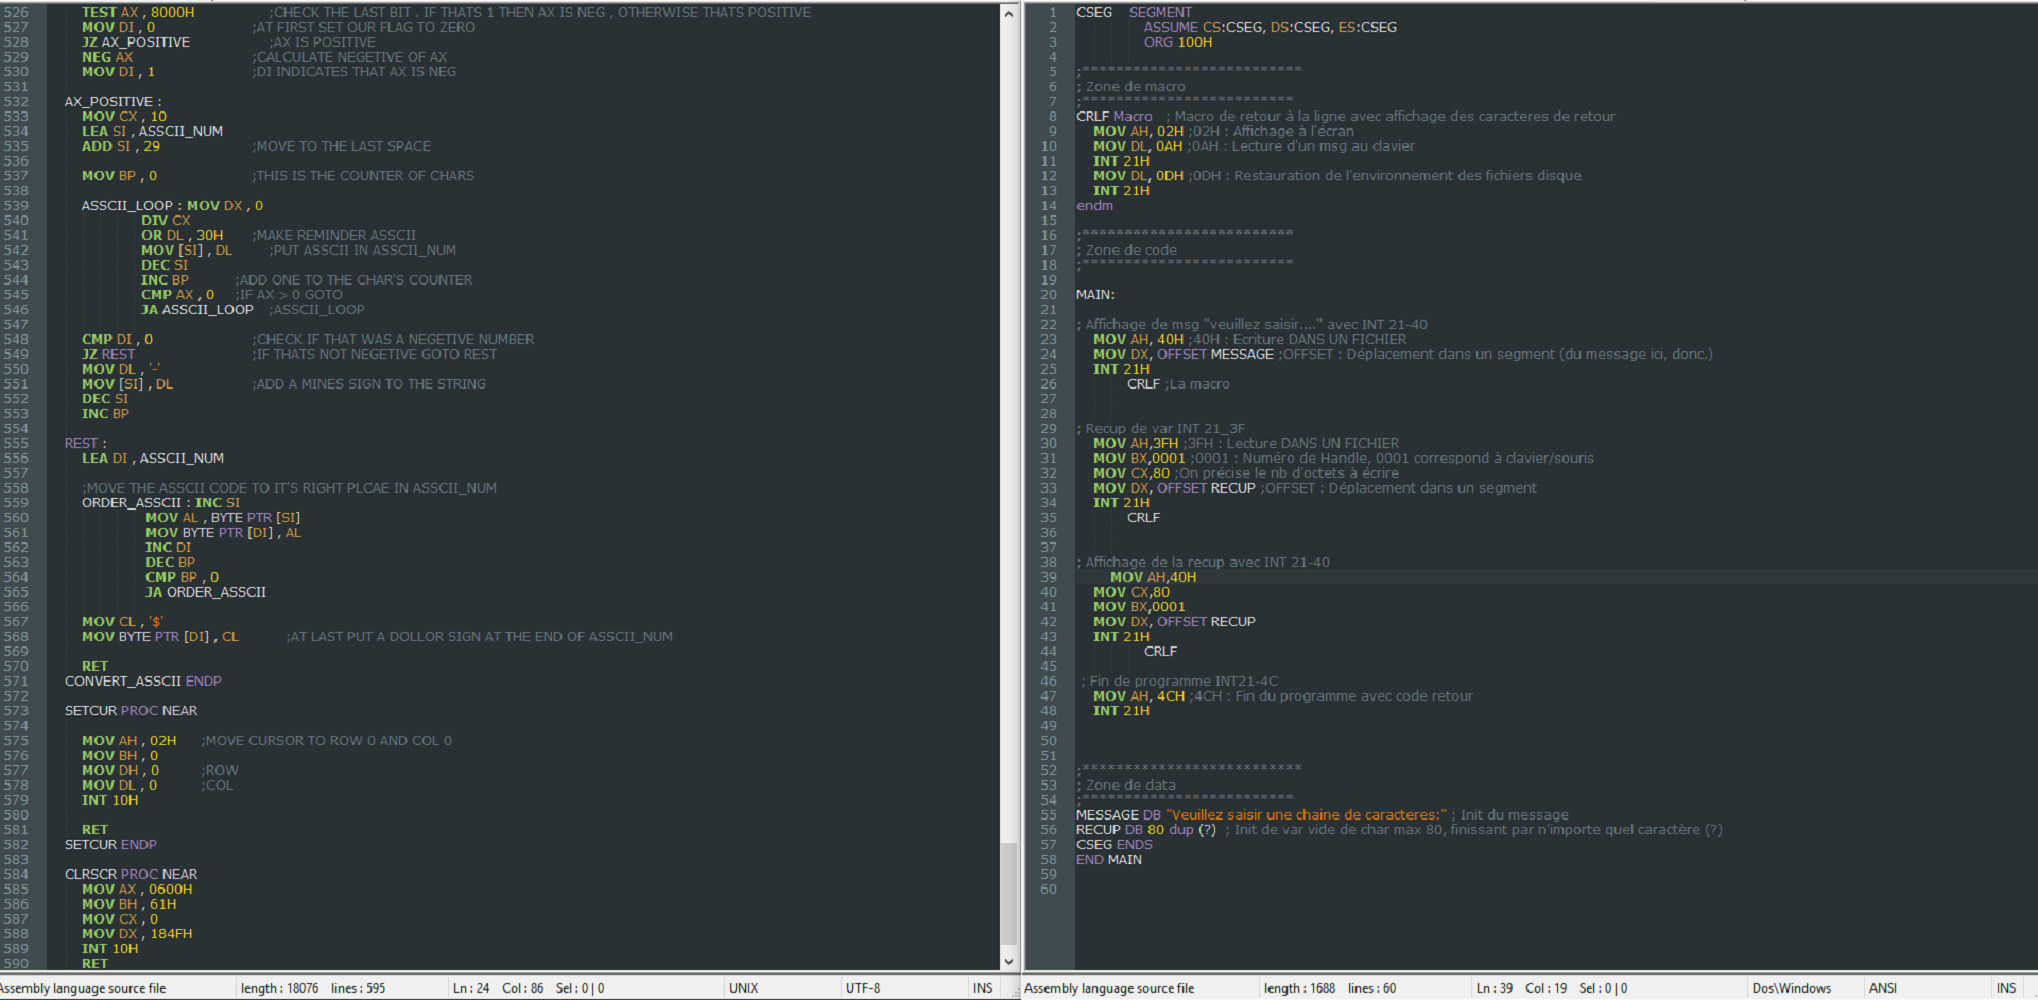Click 'TEST AX , 8000H' on line 526
Screen dimensions: 2038x1000
[138, 12]
